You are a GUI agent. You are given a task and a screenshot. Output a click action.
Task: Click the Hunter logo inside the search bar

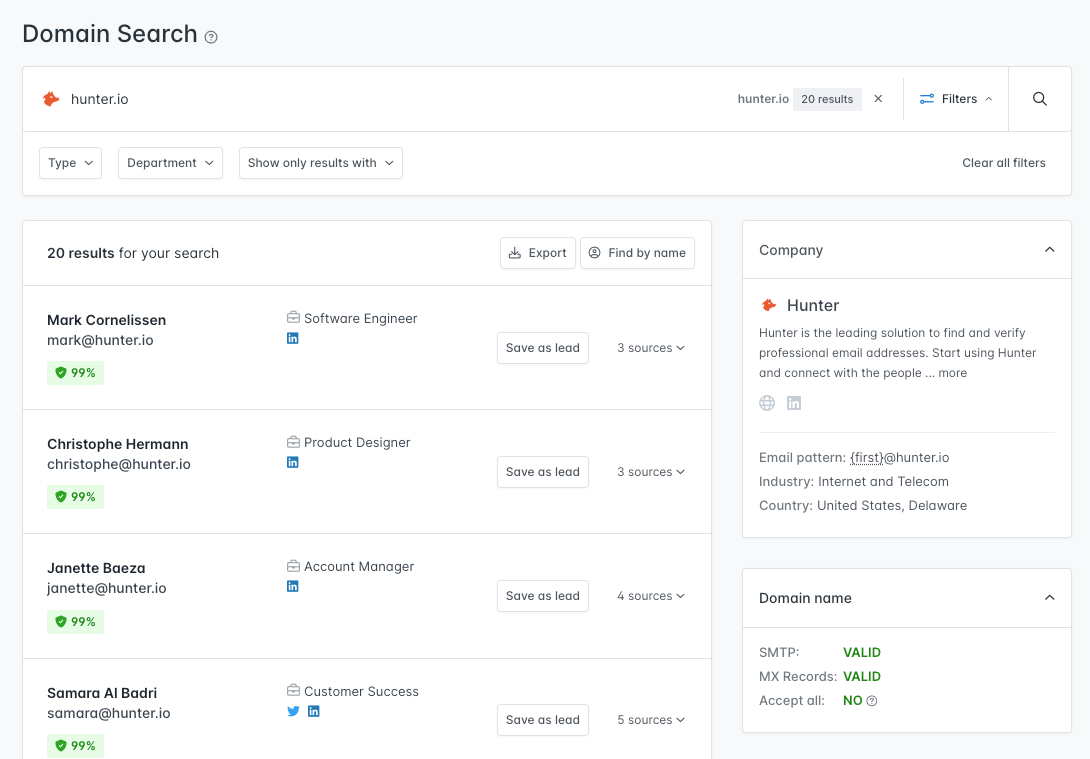(51, 99)
